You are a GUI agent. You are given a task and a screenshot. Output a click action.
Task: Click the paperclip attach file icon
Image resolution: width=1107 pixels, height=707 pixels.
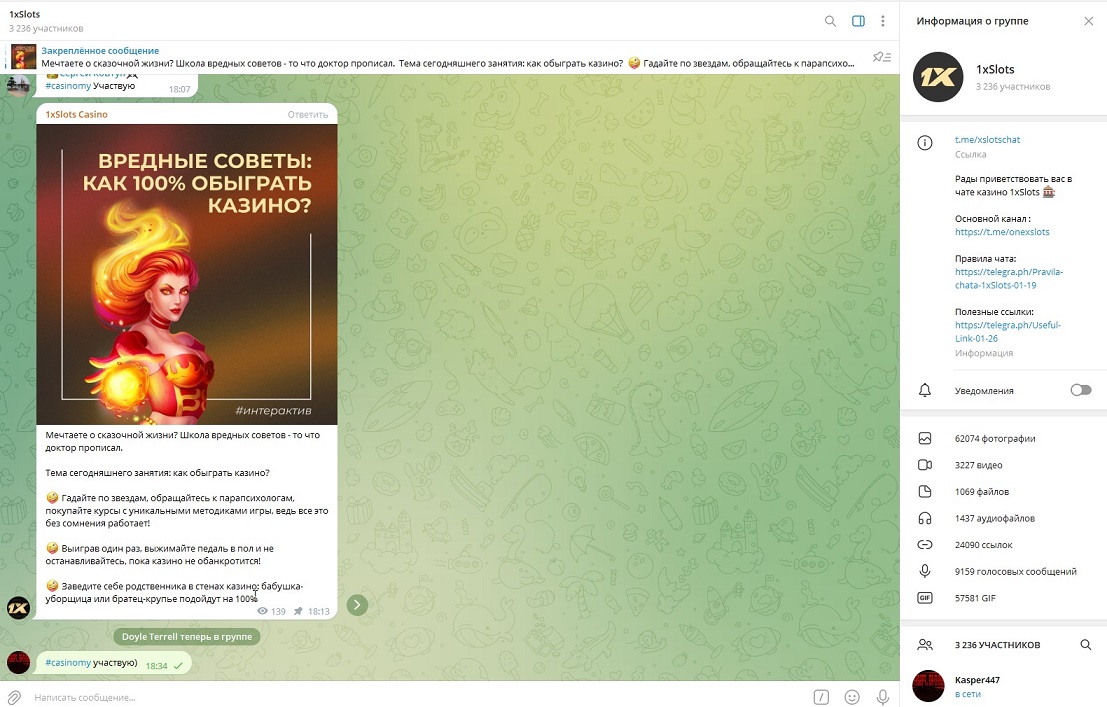tap(15, 697)
